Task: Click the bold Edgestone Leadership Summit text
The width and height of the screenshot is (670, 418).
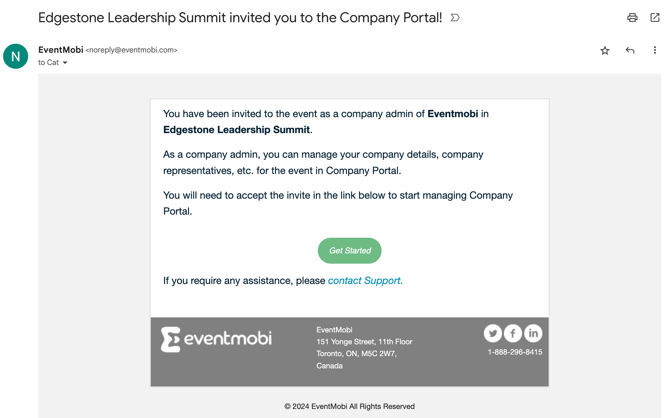Action: (x=236, y=129)
